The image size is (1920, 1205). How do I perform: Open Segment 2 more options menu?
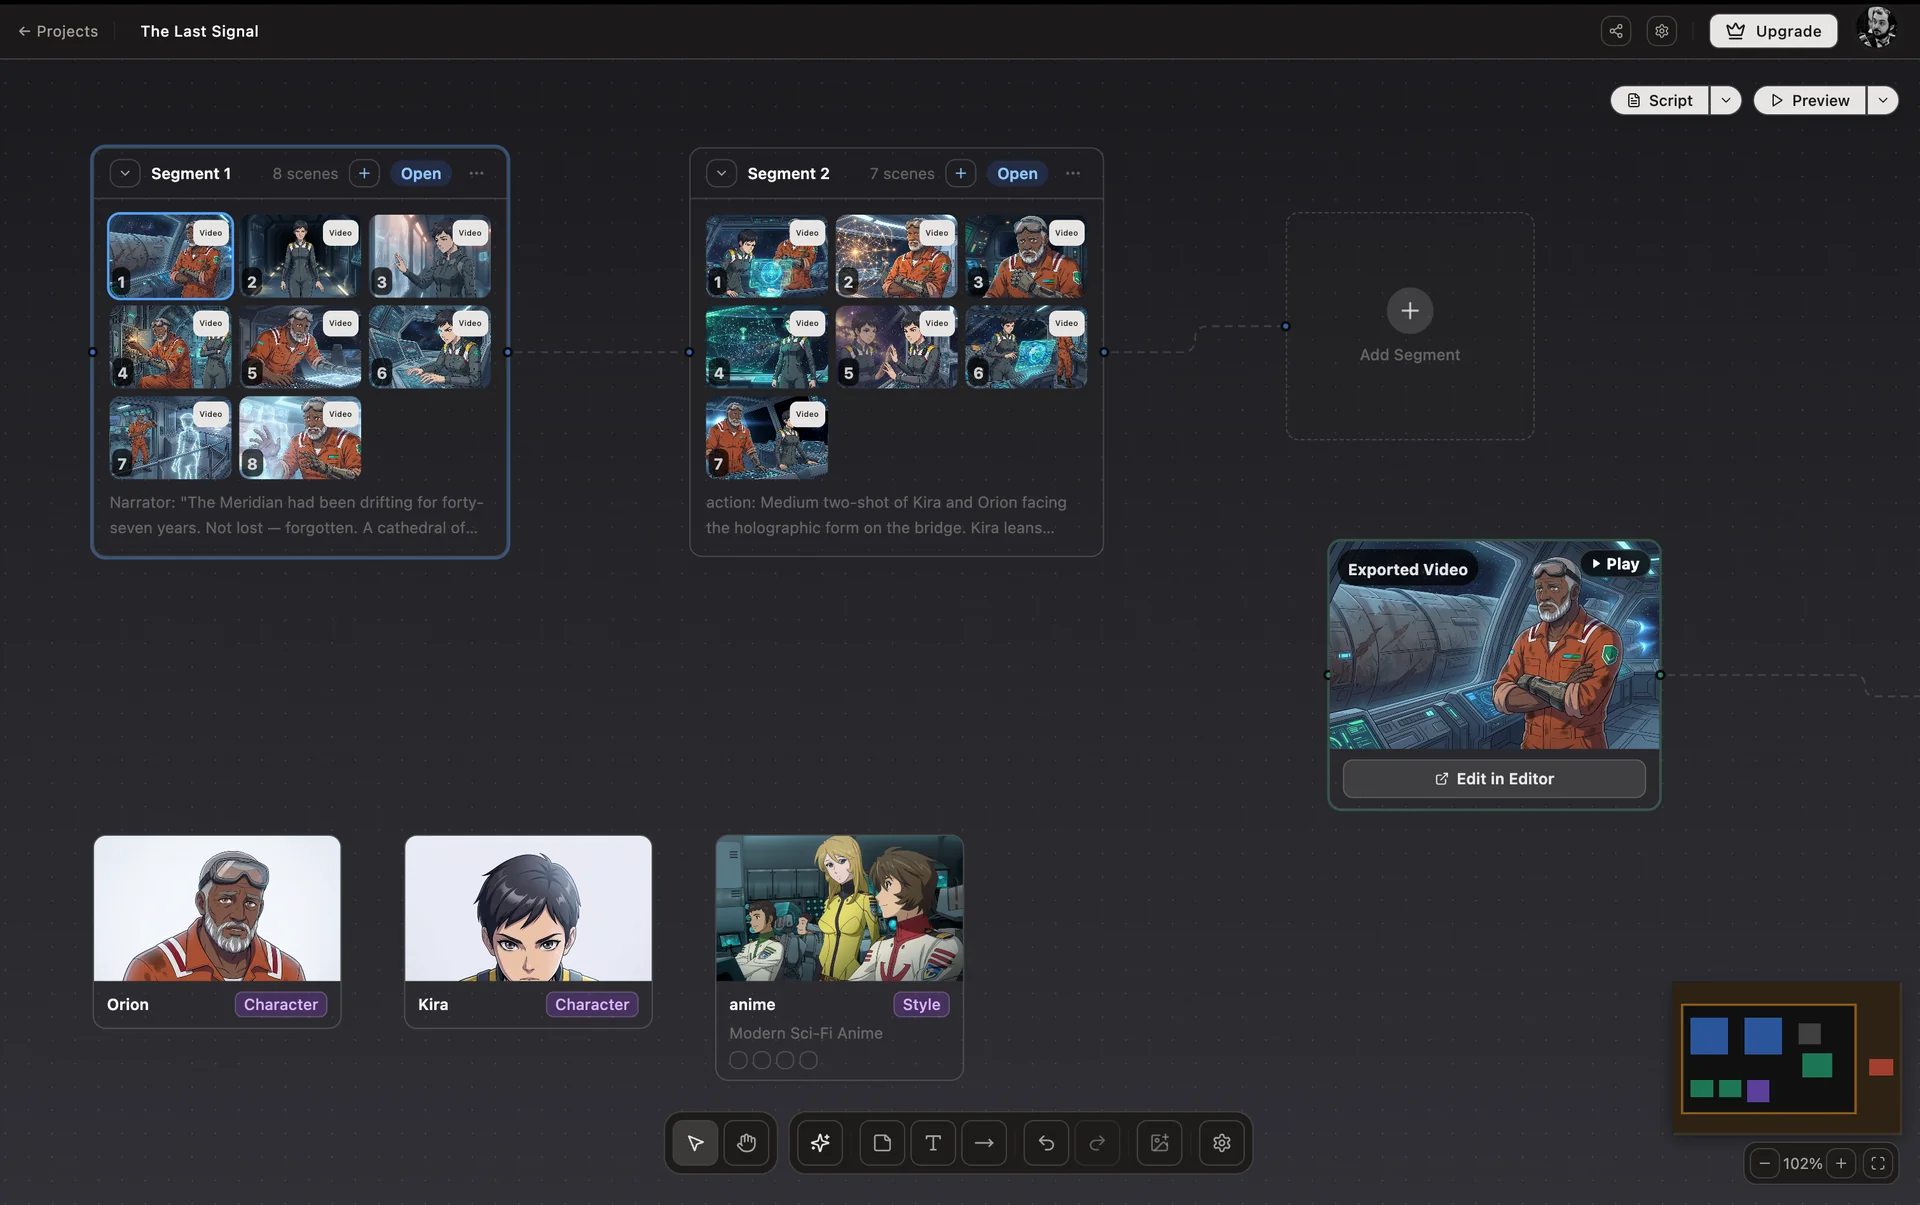click(1073, 173)
